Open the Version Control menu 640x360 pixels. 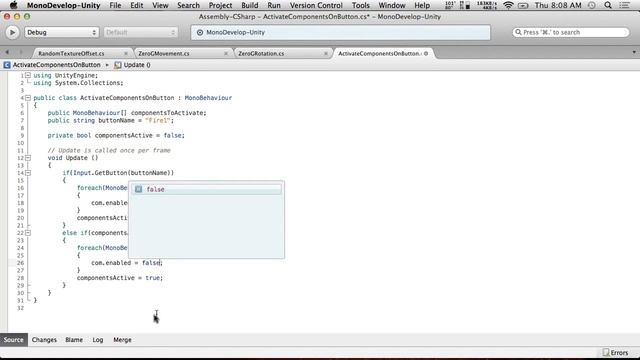tap(316, 5)
